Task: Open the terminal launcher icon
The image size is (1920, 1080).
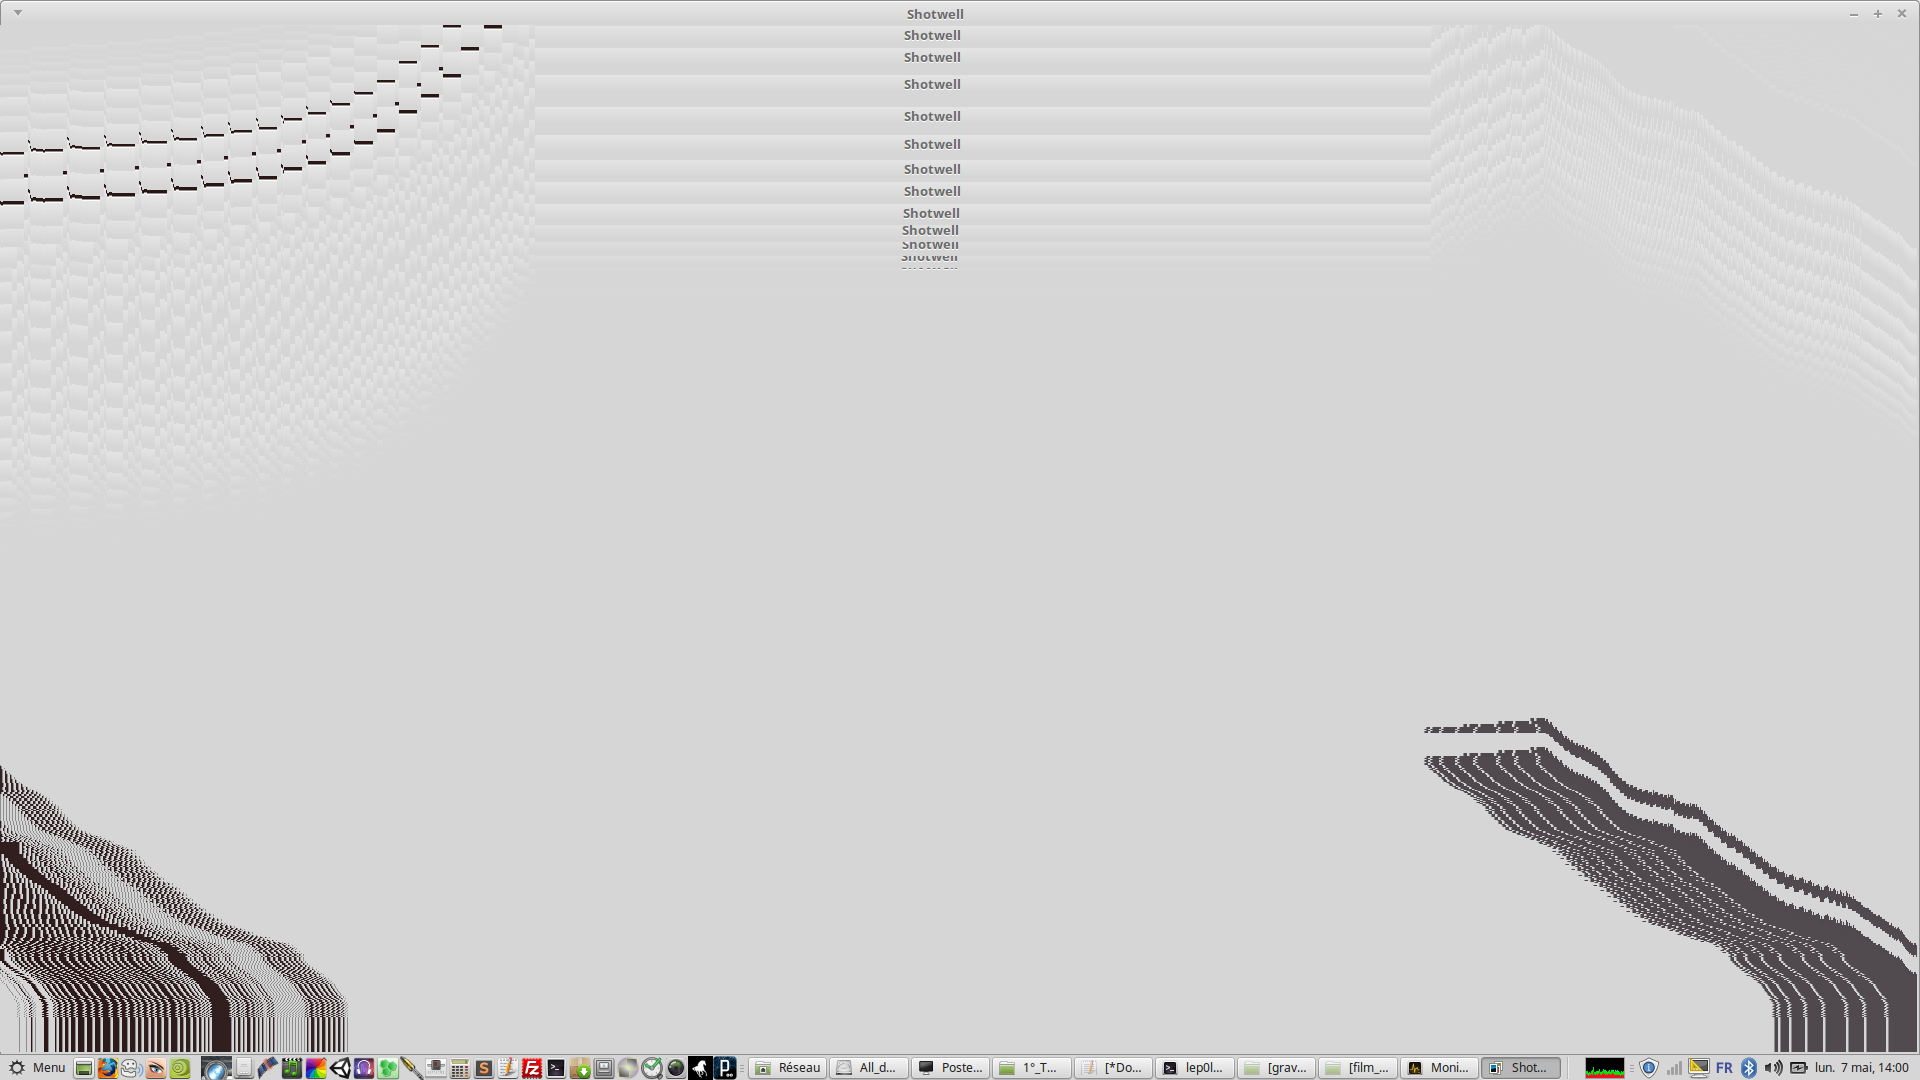Action: click(556, 1068)
